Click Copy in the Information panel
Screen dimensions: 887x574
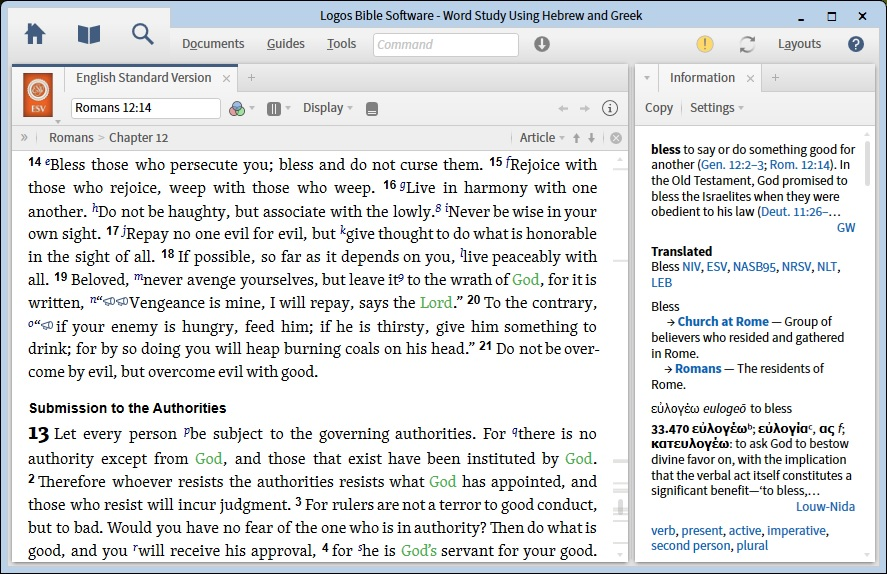click(659, 108)
